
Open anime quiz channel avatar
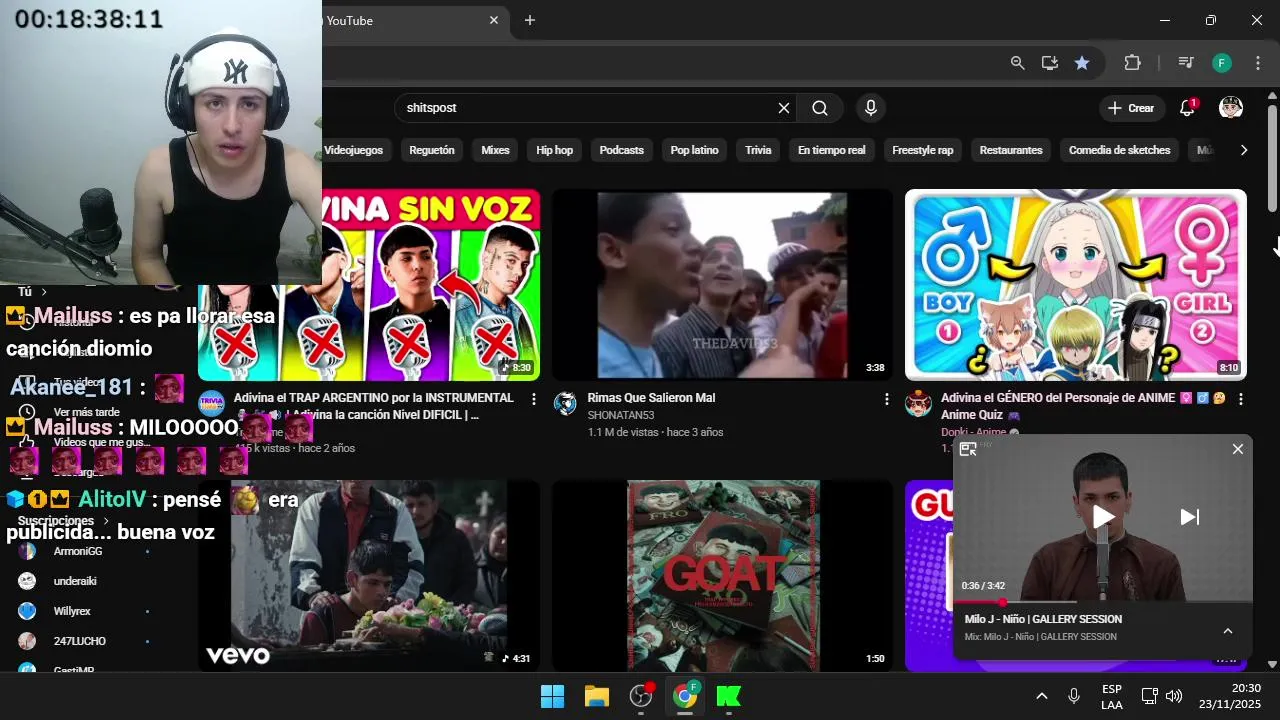[x=918, y=403]
